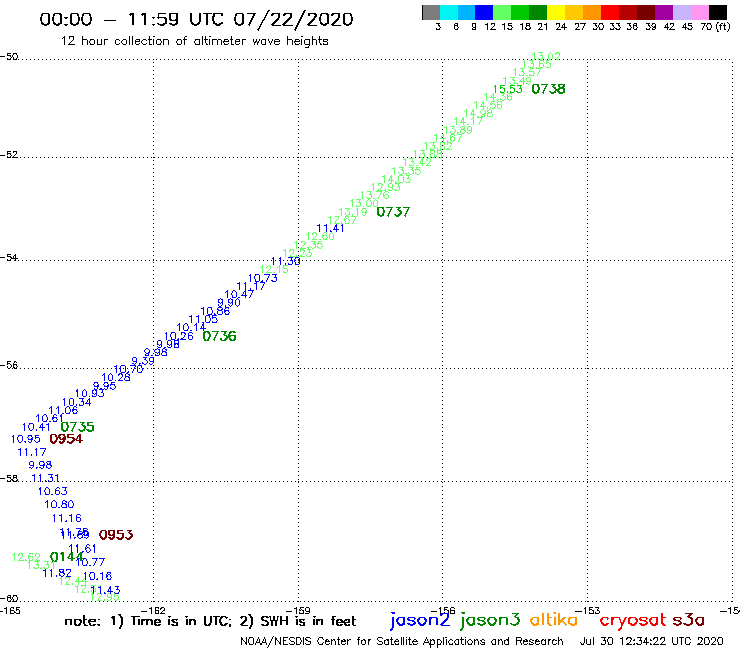
Task: Click the note about UTC and SWH
Action: (210, 622)
